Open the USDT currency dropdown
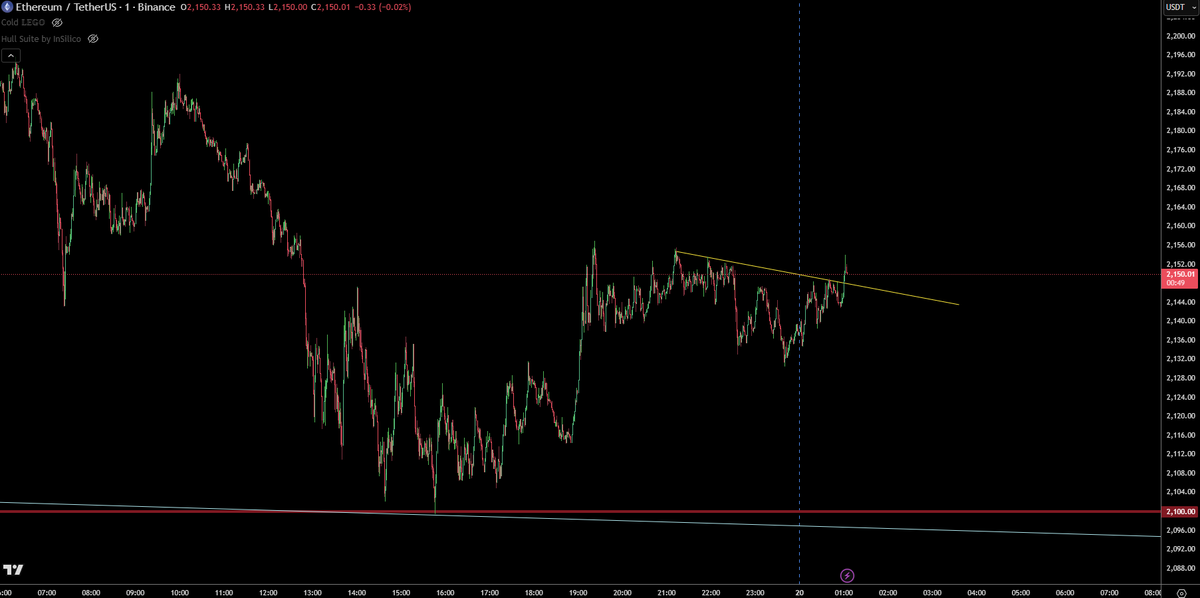This screenshot has width=1200, height=598. [x=1180, y=7]
